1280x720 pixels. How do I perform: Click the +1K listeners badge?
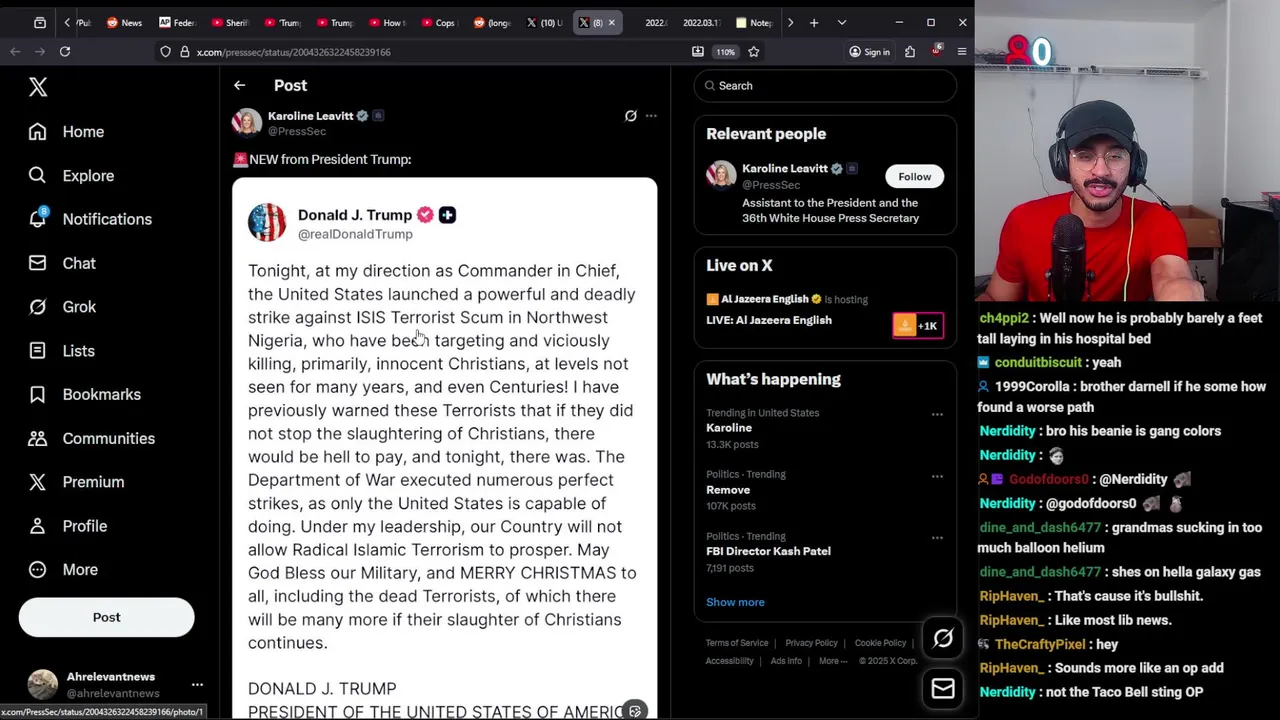coord(918,326)
